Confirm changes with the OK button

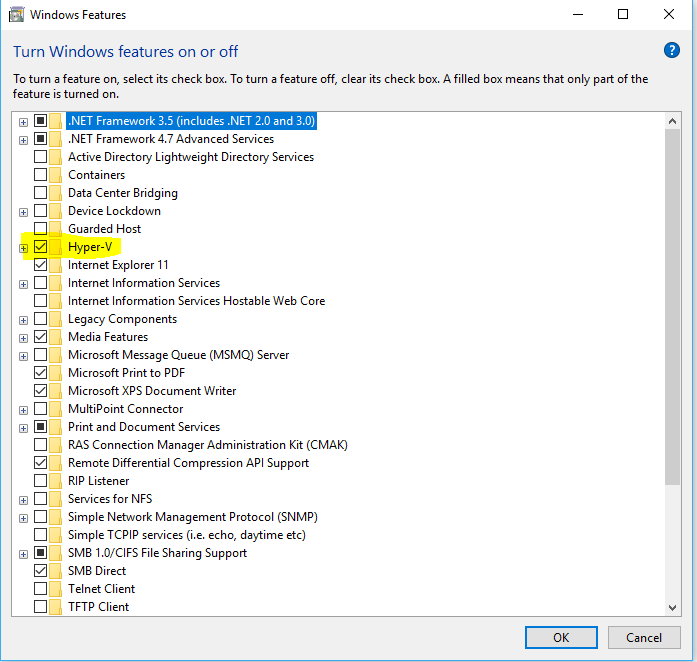point(561,638)
